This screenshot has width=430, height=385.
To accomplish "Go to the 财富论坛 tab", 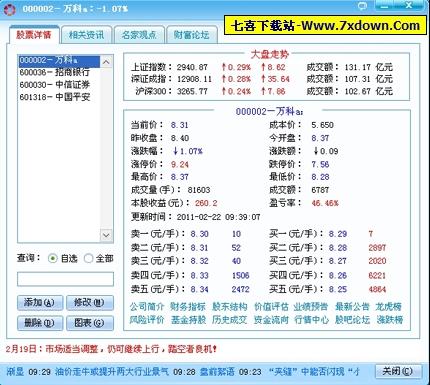I will 191,35.
